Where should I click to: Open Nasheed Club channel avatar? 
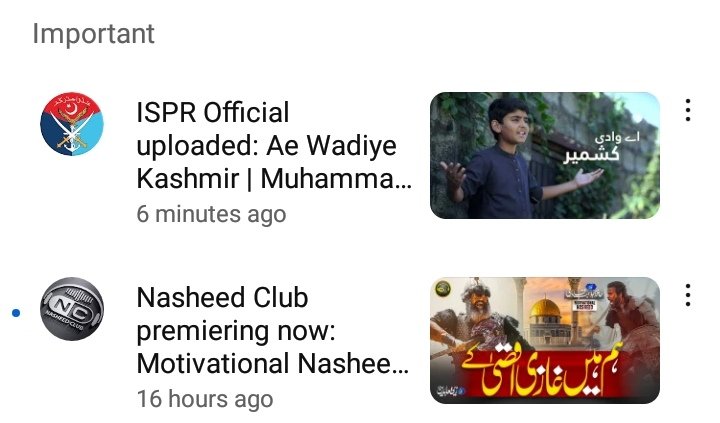click(x=72, y=309)
